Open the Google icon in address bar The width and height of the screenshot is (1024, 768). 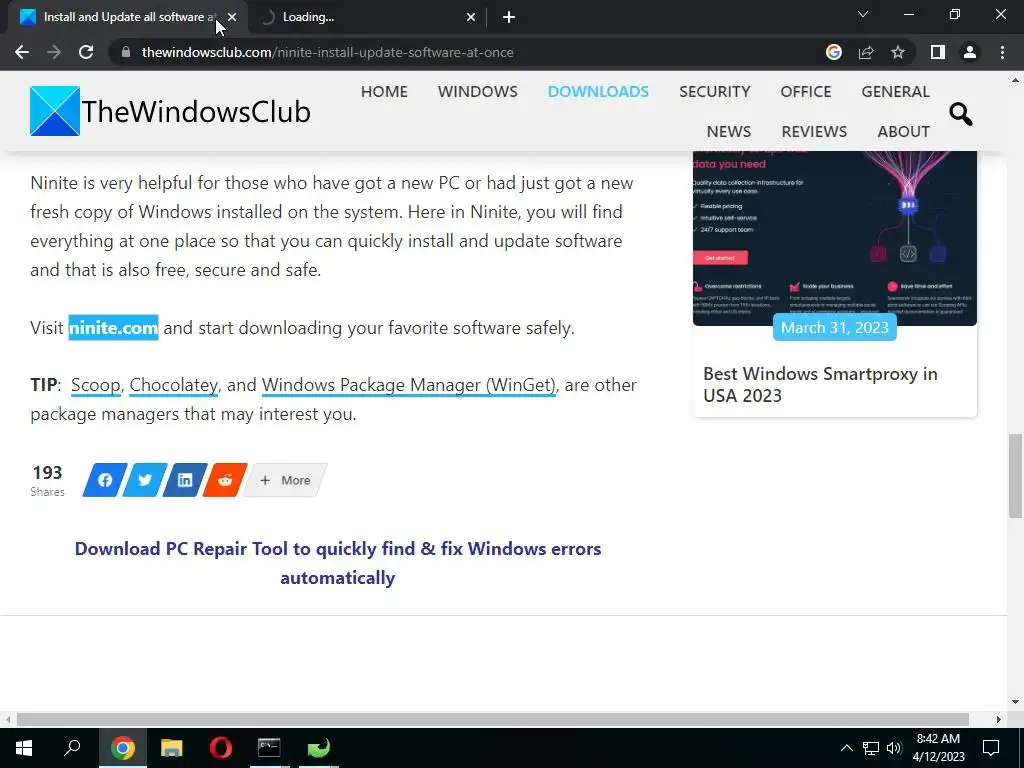click(833, 52)
